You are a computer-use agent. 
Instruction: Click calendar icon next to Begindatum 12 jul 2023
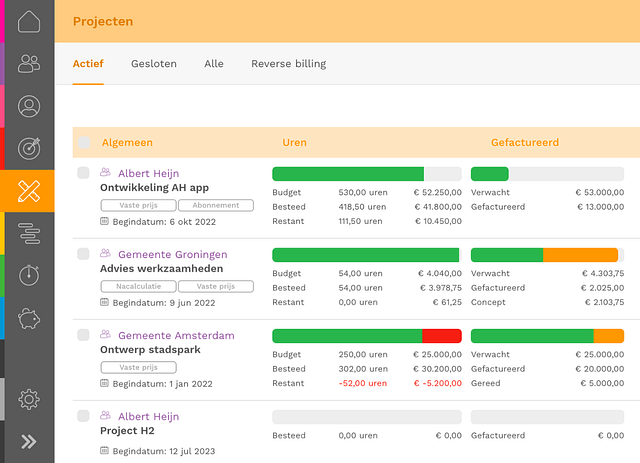pyautogui.click(x=104, y=450)
